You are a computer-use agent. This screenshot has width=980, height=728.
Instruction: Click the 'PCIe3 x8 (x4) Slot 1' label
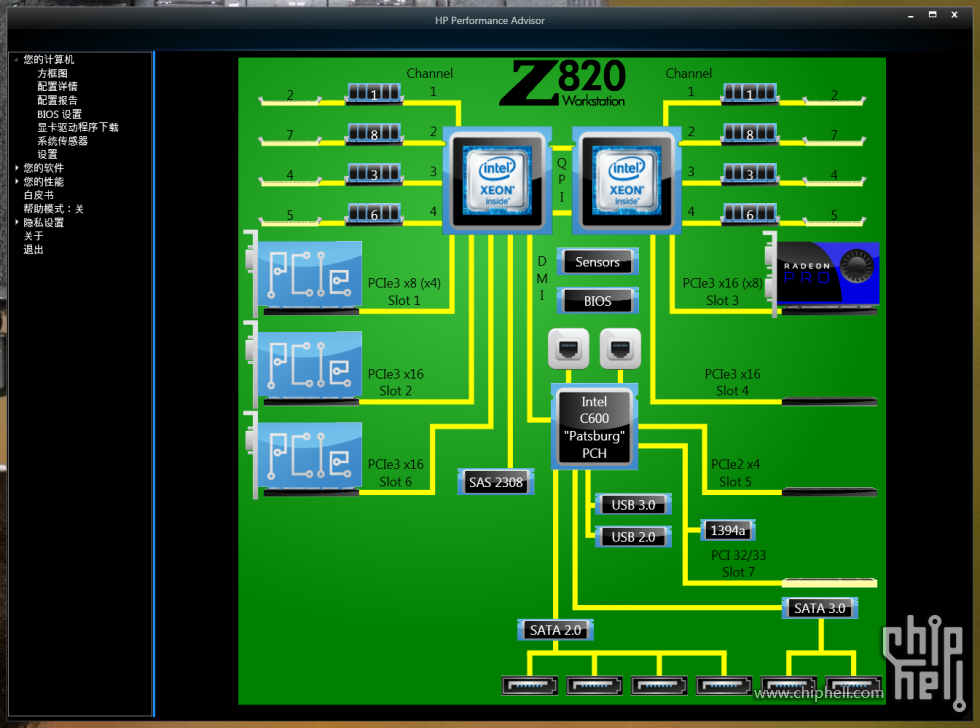[x=404, y=292]
